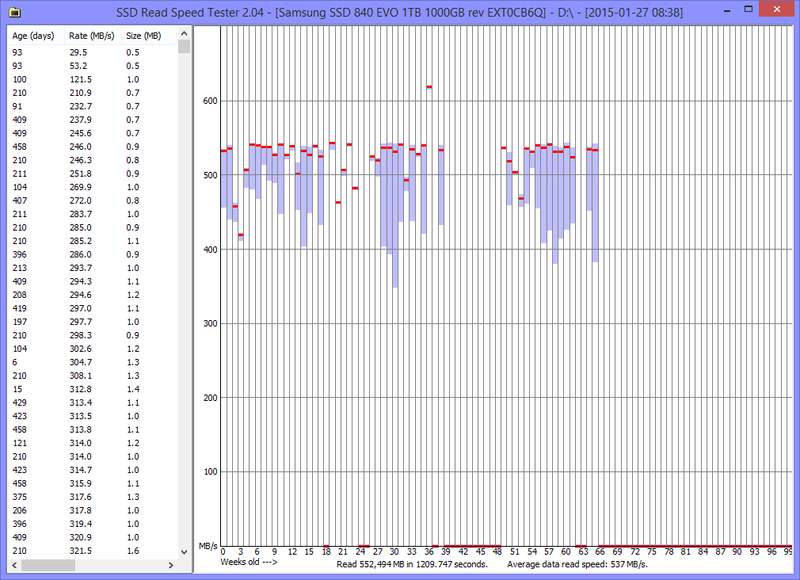The height and width of the screenshot is (580, 800).
Task: Sort list by Size (MB) column header
Action: (x=143, y=36)
